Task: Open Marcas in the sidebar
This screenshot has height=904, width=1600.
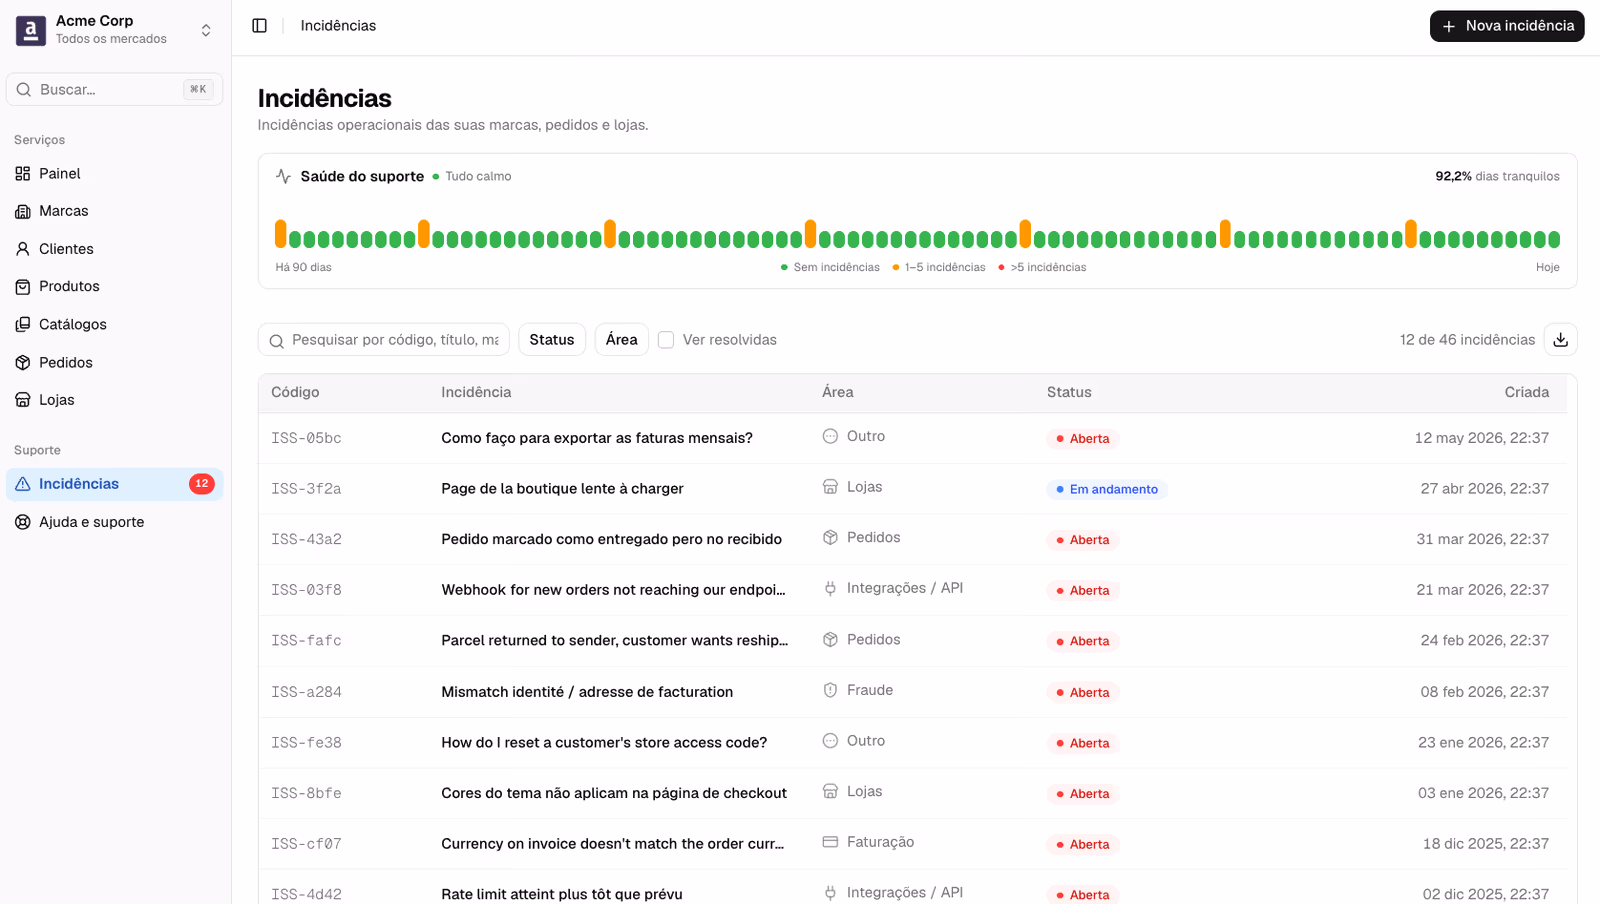Action: 114,211
